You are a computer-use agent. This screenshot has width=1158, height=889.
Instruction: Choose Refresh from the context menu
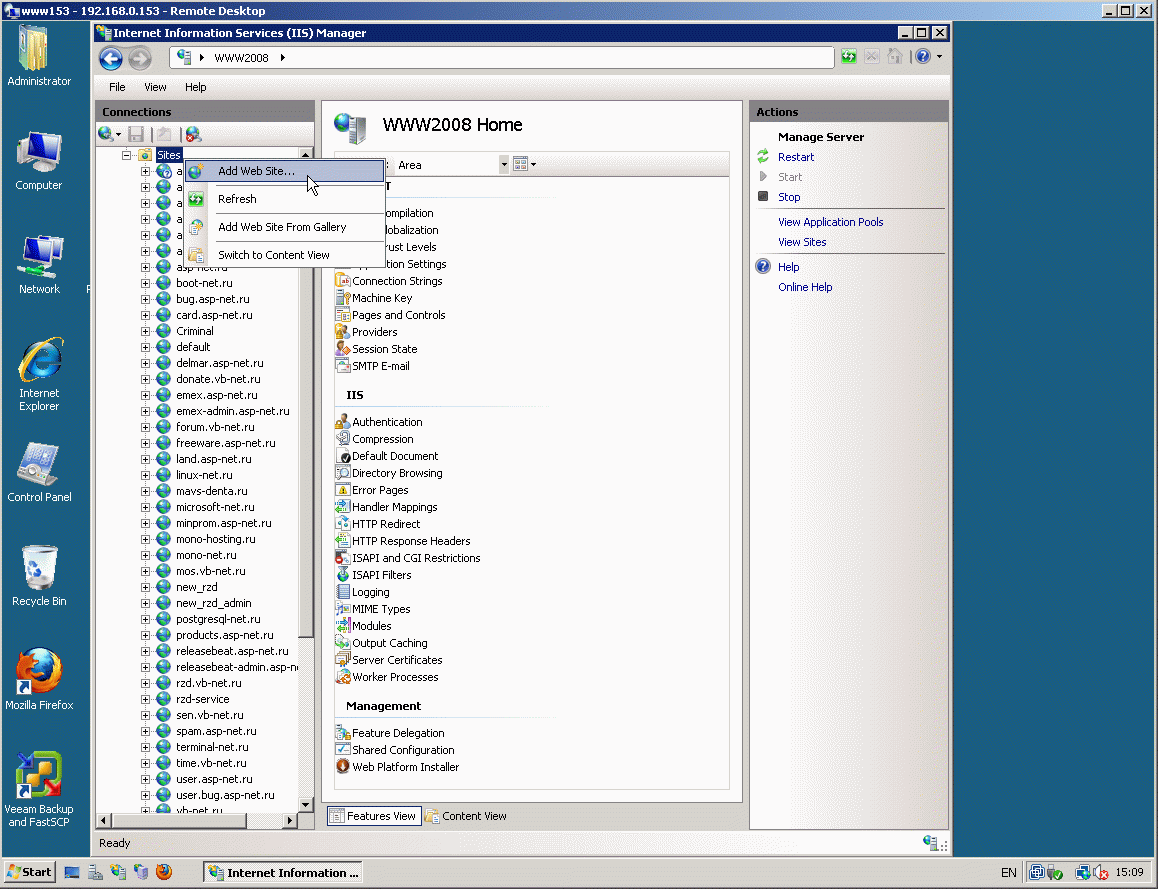(284, 199)
